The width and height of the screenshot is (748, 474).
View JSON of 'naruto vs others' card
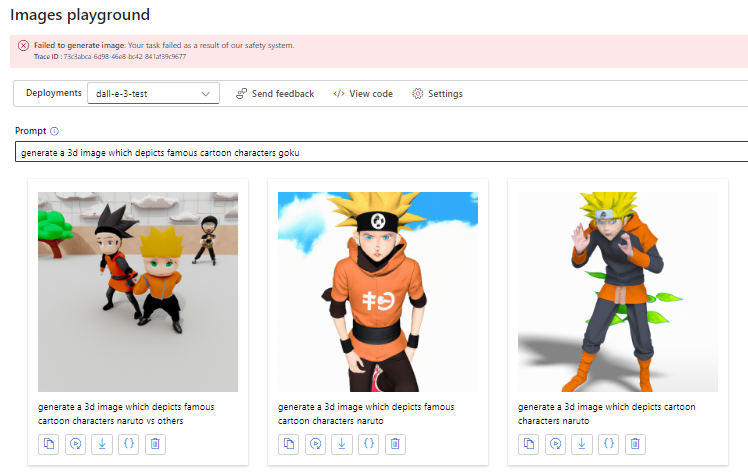click(129, 444)
